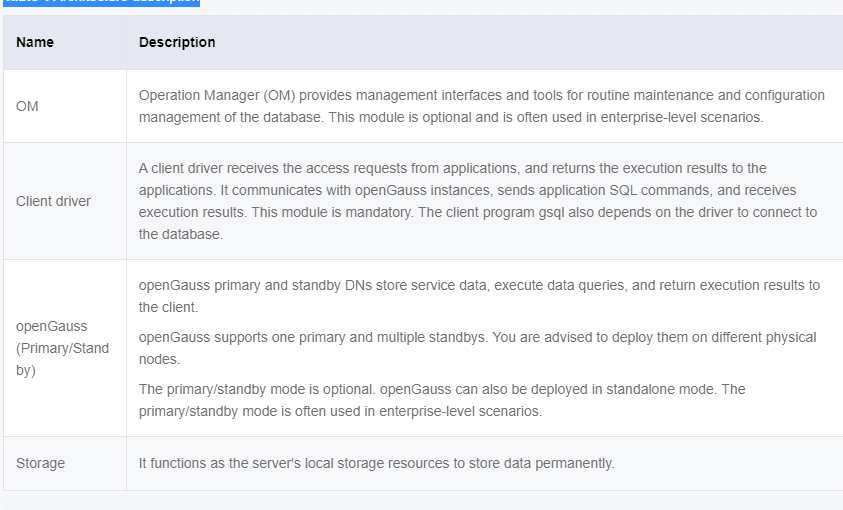Click the Storage description about local storage resources
843x510 pixels.
point(376,463)
